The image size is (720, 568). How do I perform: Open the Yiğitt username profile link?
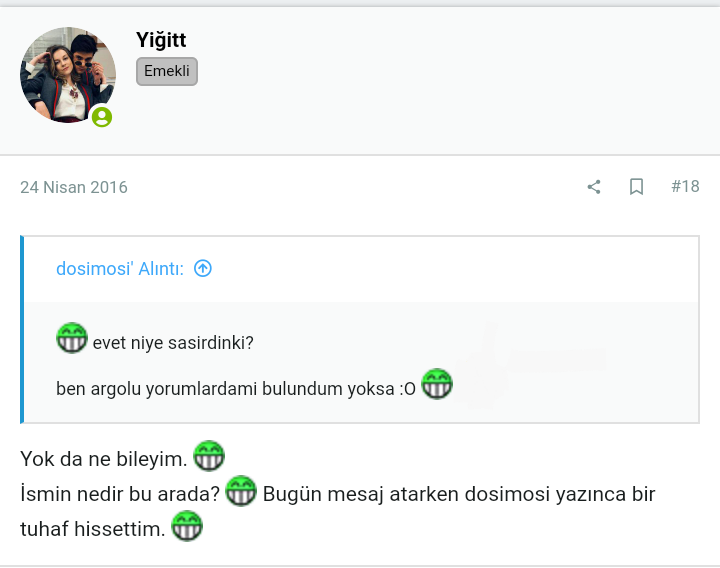161,40
